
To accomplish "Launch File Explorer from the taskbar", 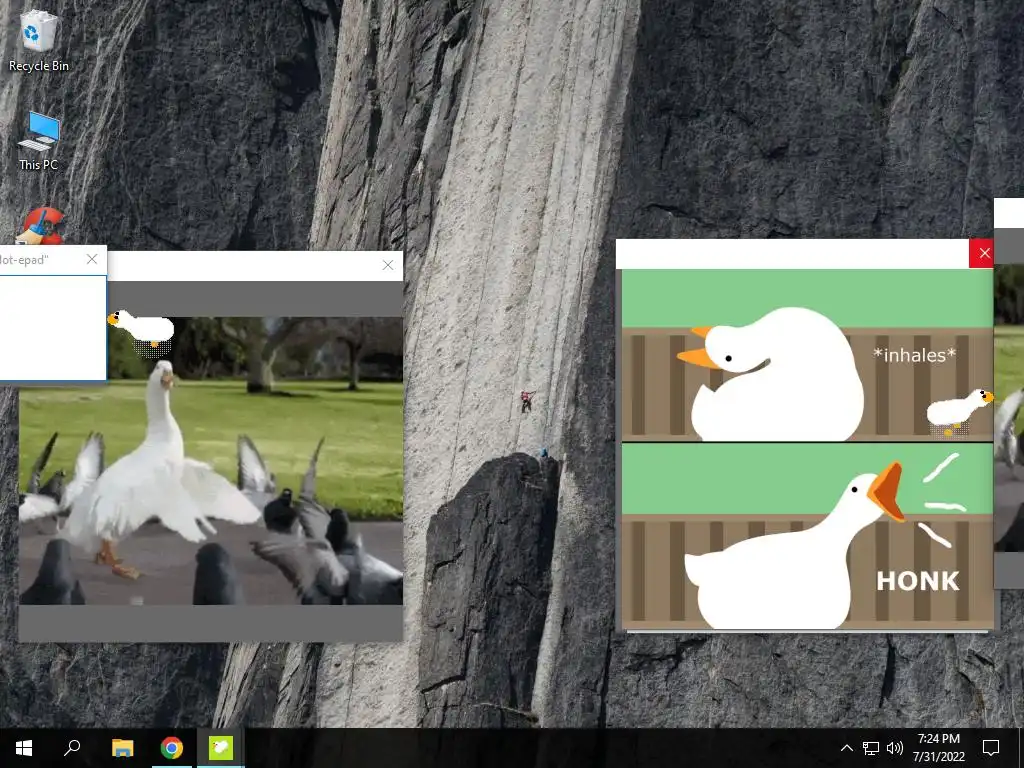I will (122, 748).
